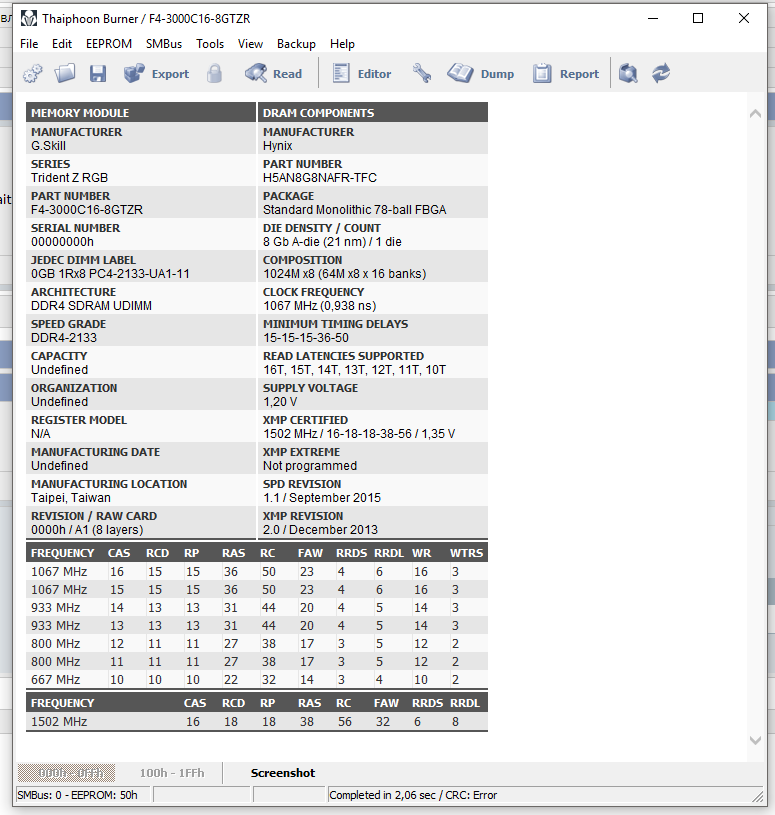
Task: Open the Editor tool
Action: point(362,74)
